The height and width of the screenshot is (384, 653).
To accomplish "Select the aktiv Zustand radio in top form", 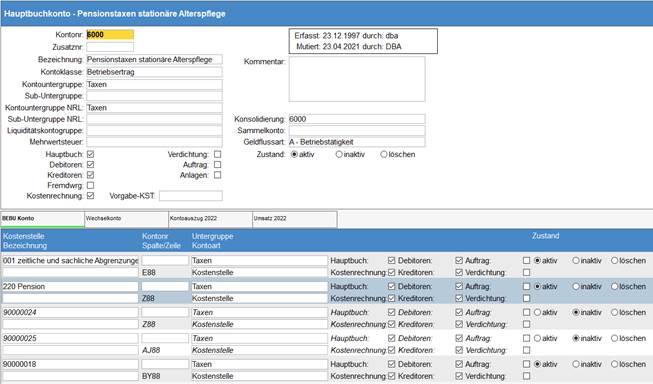I will coord(294,154).
